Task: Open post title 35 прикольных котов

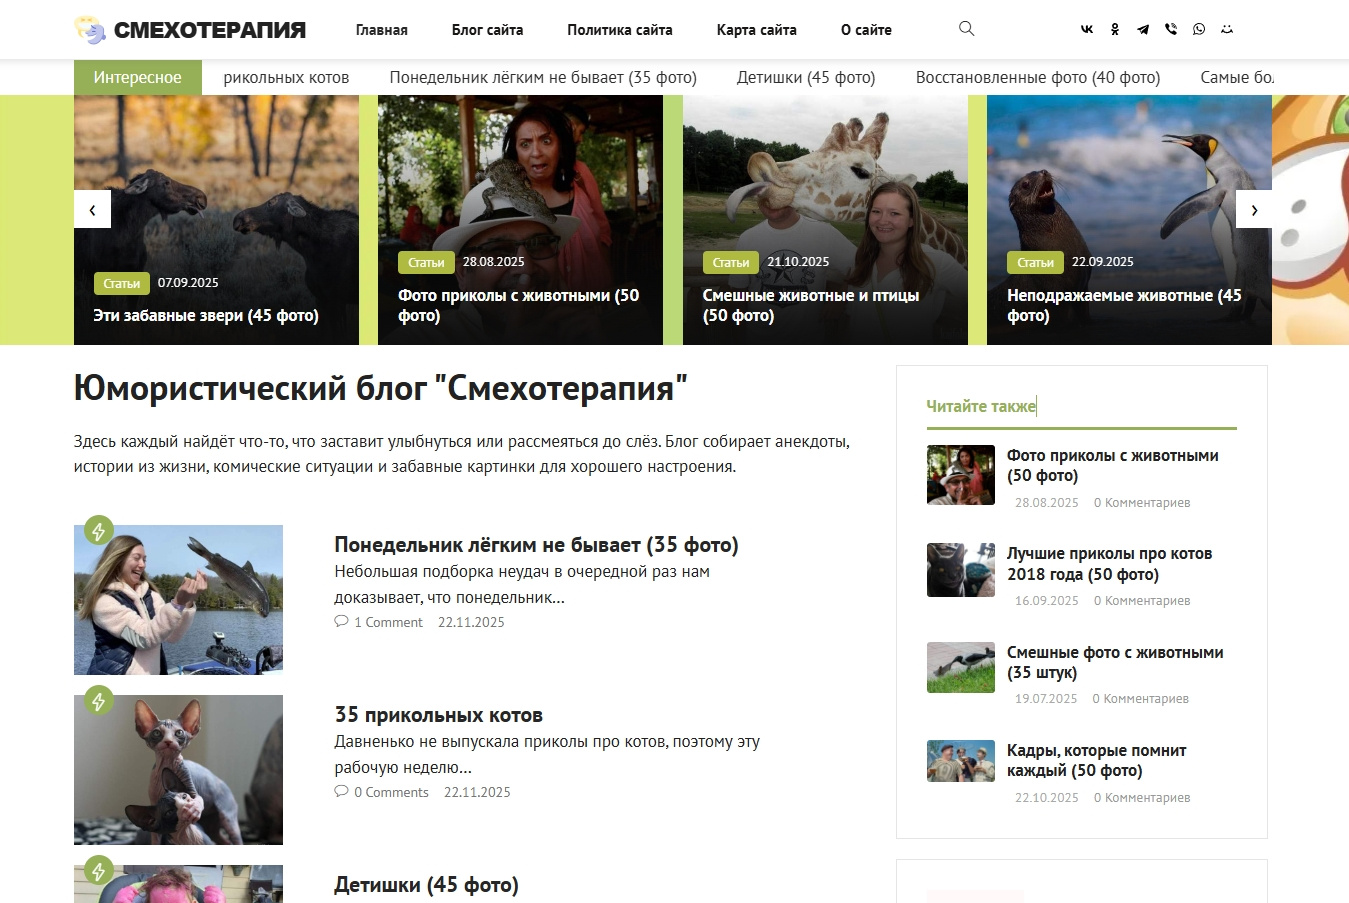Action: (x=438, y=715)
